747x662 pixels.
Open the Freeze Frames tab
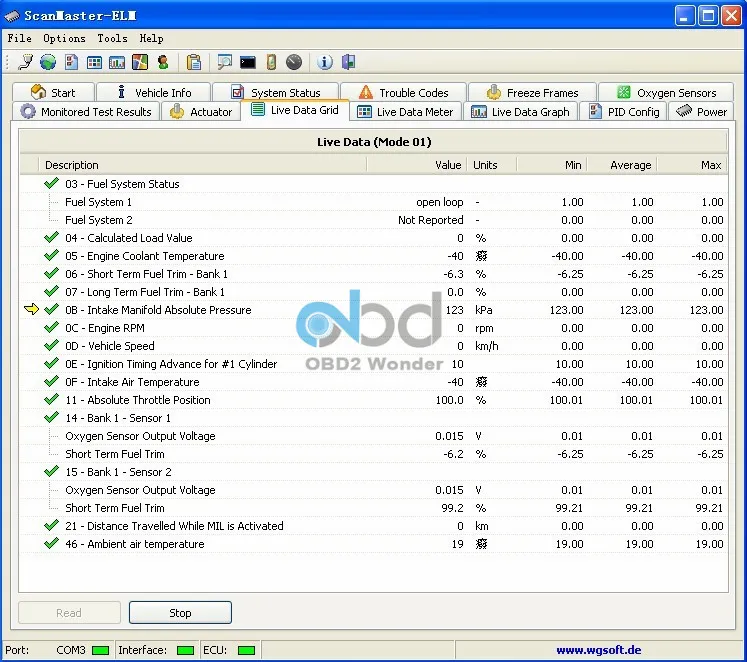click(533, 92)
